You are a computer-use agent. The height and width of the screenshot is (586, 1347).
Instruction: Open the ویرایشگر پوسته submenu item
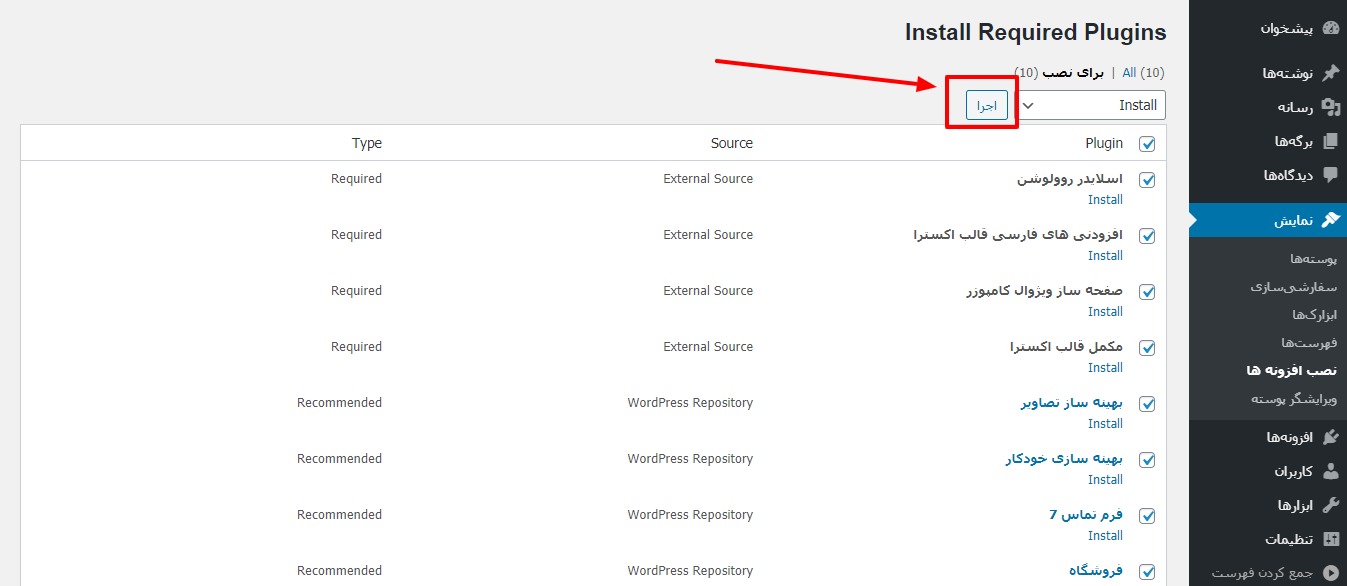point(1295,399)
